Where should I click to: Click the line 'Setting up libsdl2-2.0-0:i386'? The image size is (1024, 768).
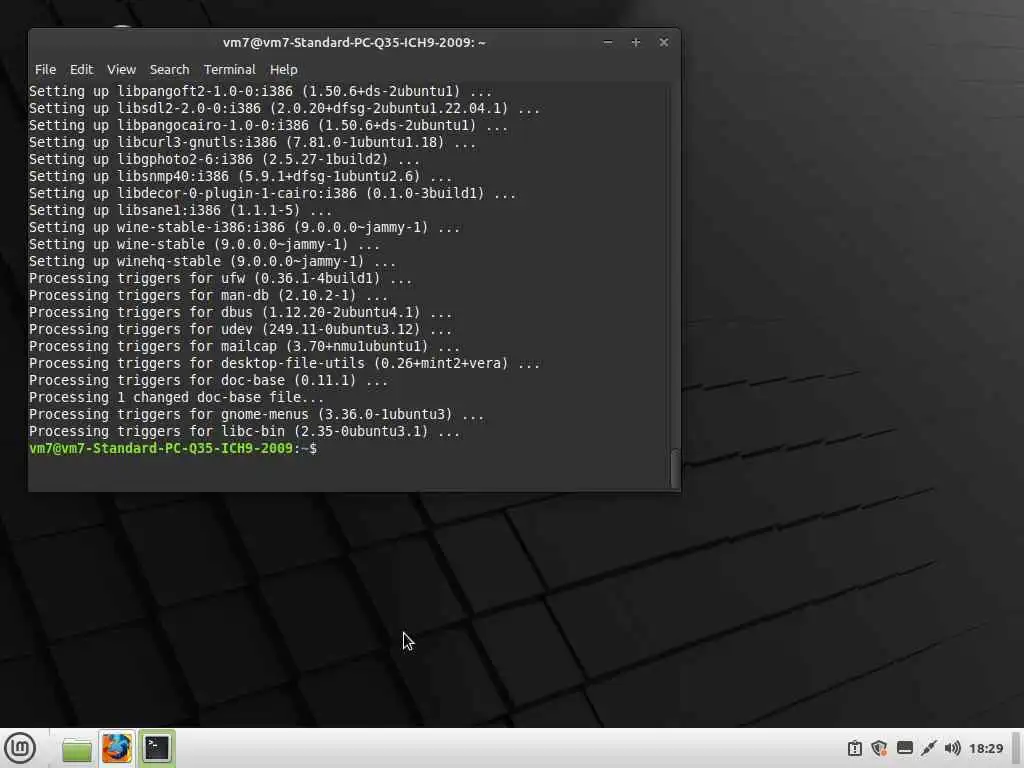coord(285,108)
